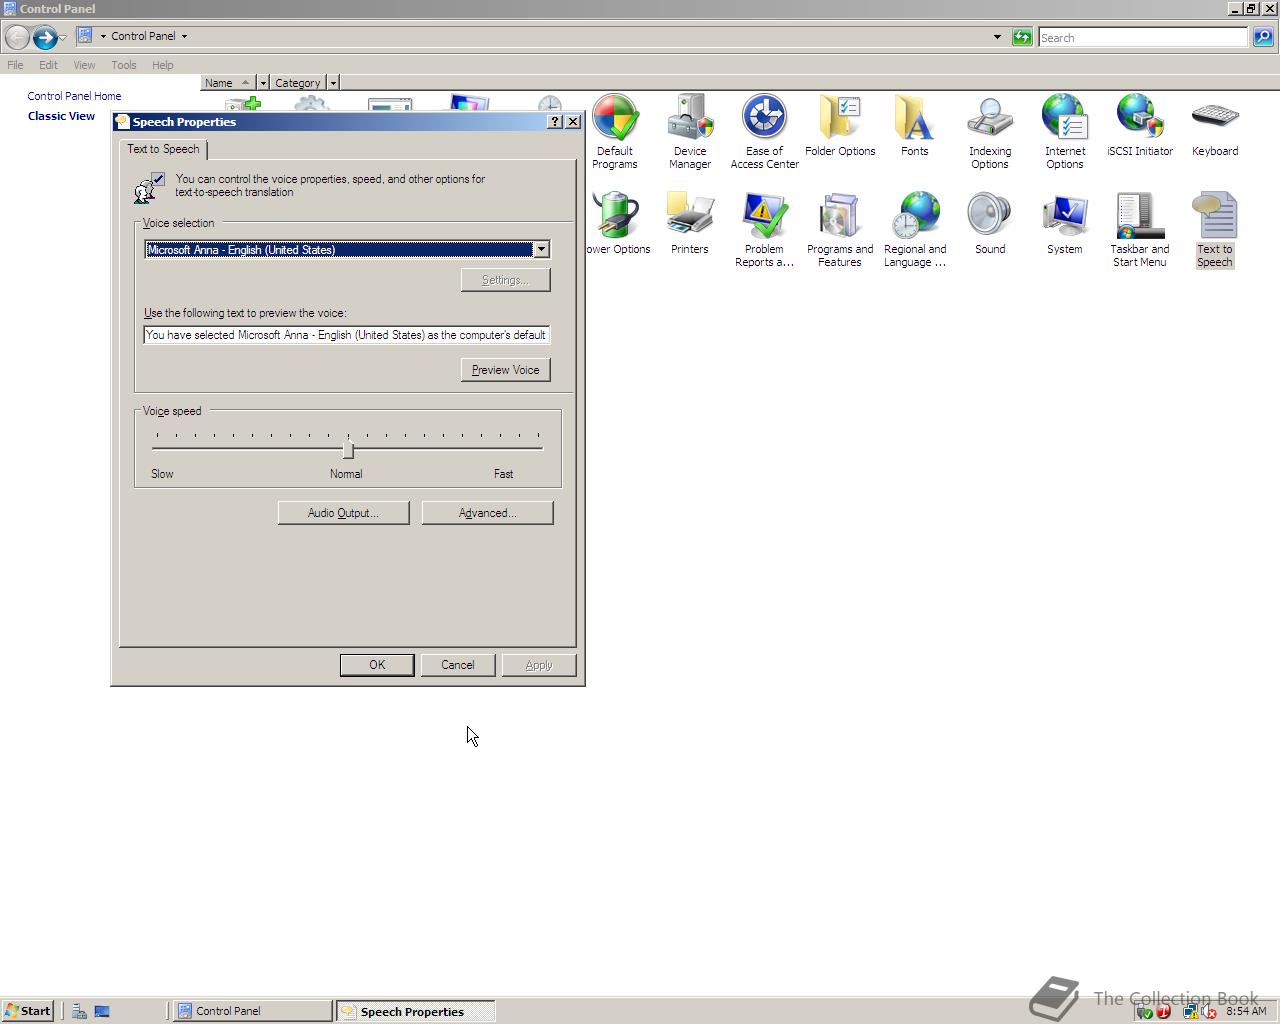The height and width of the screenshot is (1024, 1280).
Task: Click the green Refresh button
Action: (x=1022, y=37)
